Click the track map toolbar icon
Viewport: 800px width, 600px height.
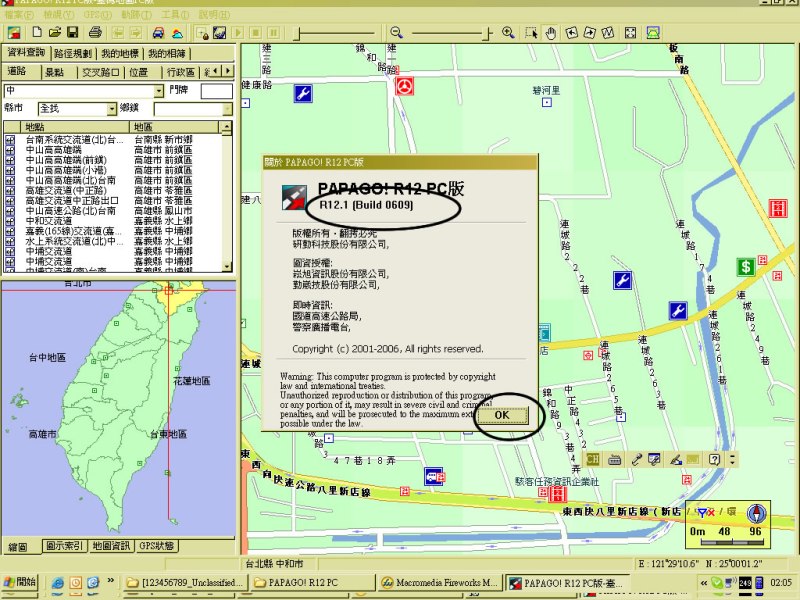click(x=220, y=33)
